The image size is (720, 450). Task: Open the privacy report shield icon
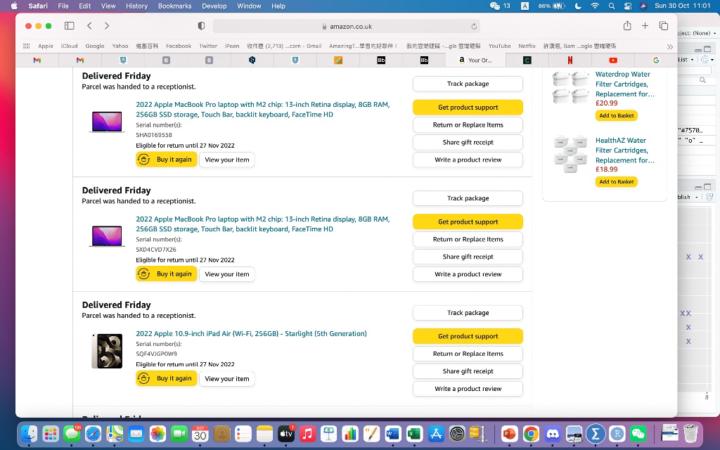(x=201, y=26)
